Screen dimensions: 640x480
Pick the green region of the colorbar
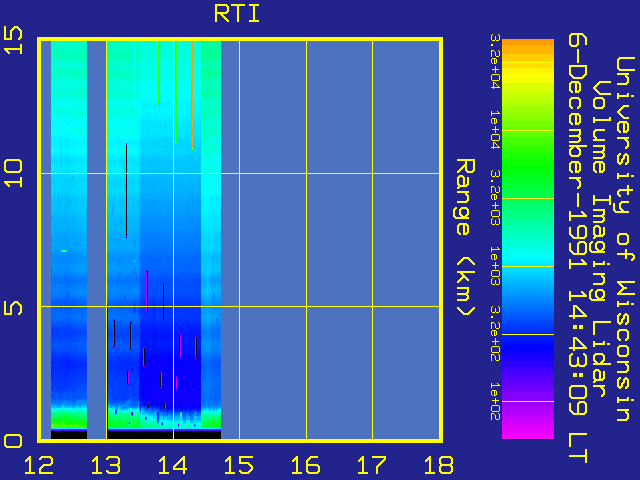click(x=528, y=163)
